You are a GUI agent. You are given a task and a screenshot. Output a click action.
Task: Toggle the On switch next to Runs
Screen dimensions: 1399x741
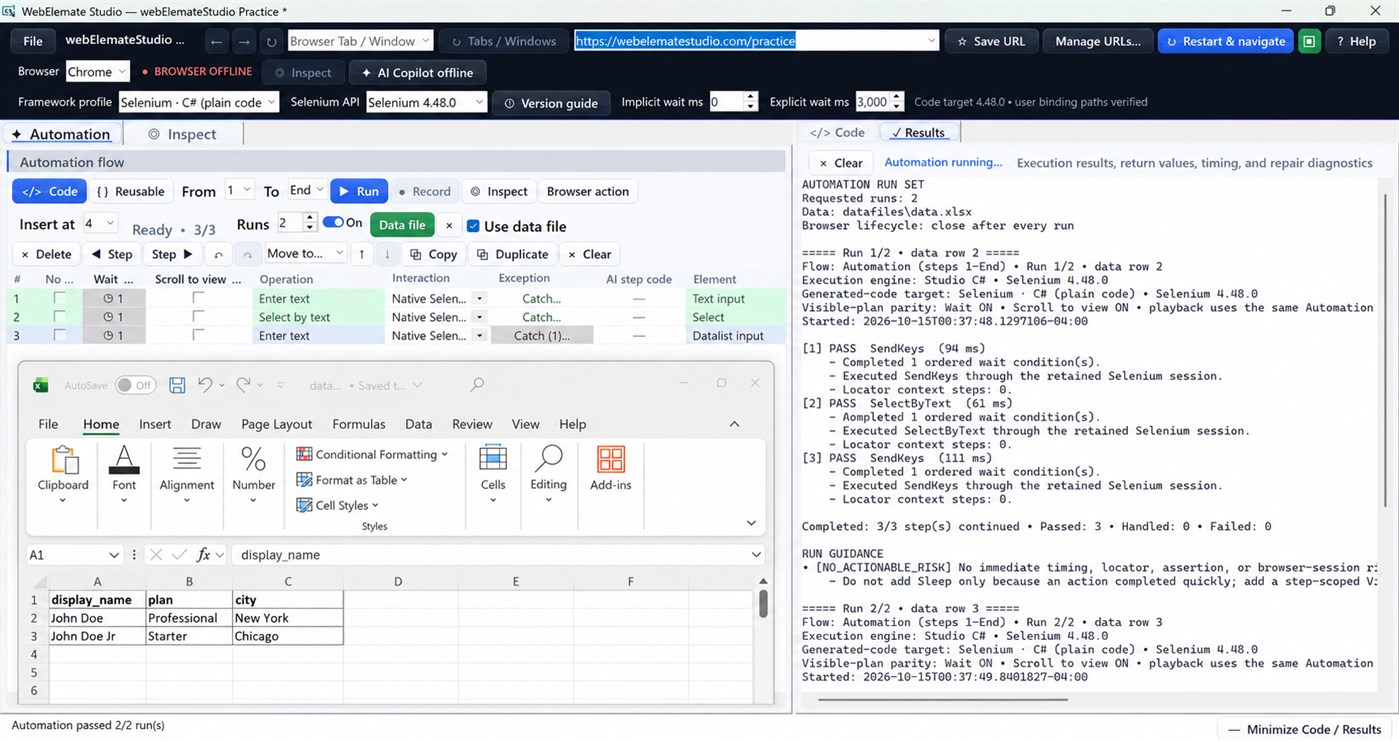333,223
